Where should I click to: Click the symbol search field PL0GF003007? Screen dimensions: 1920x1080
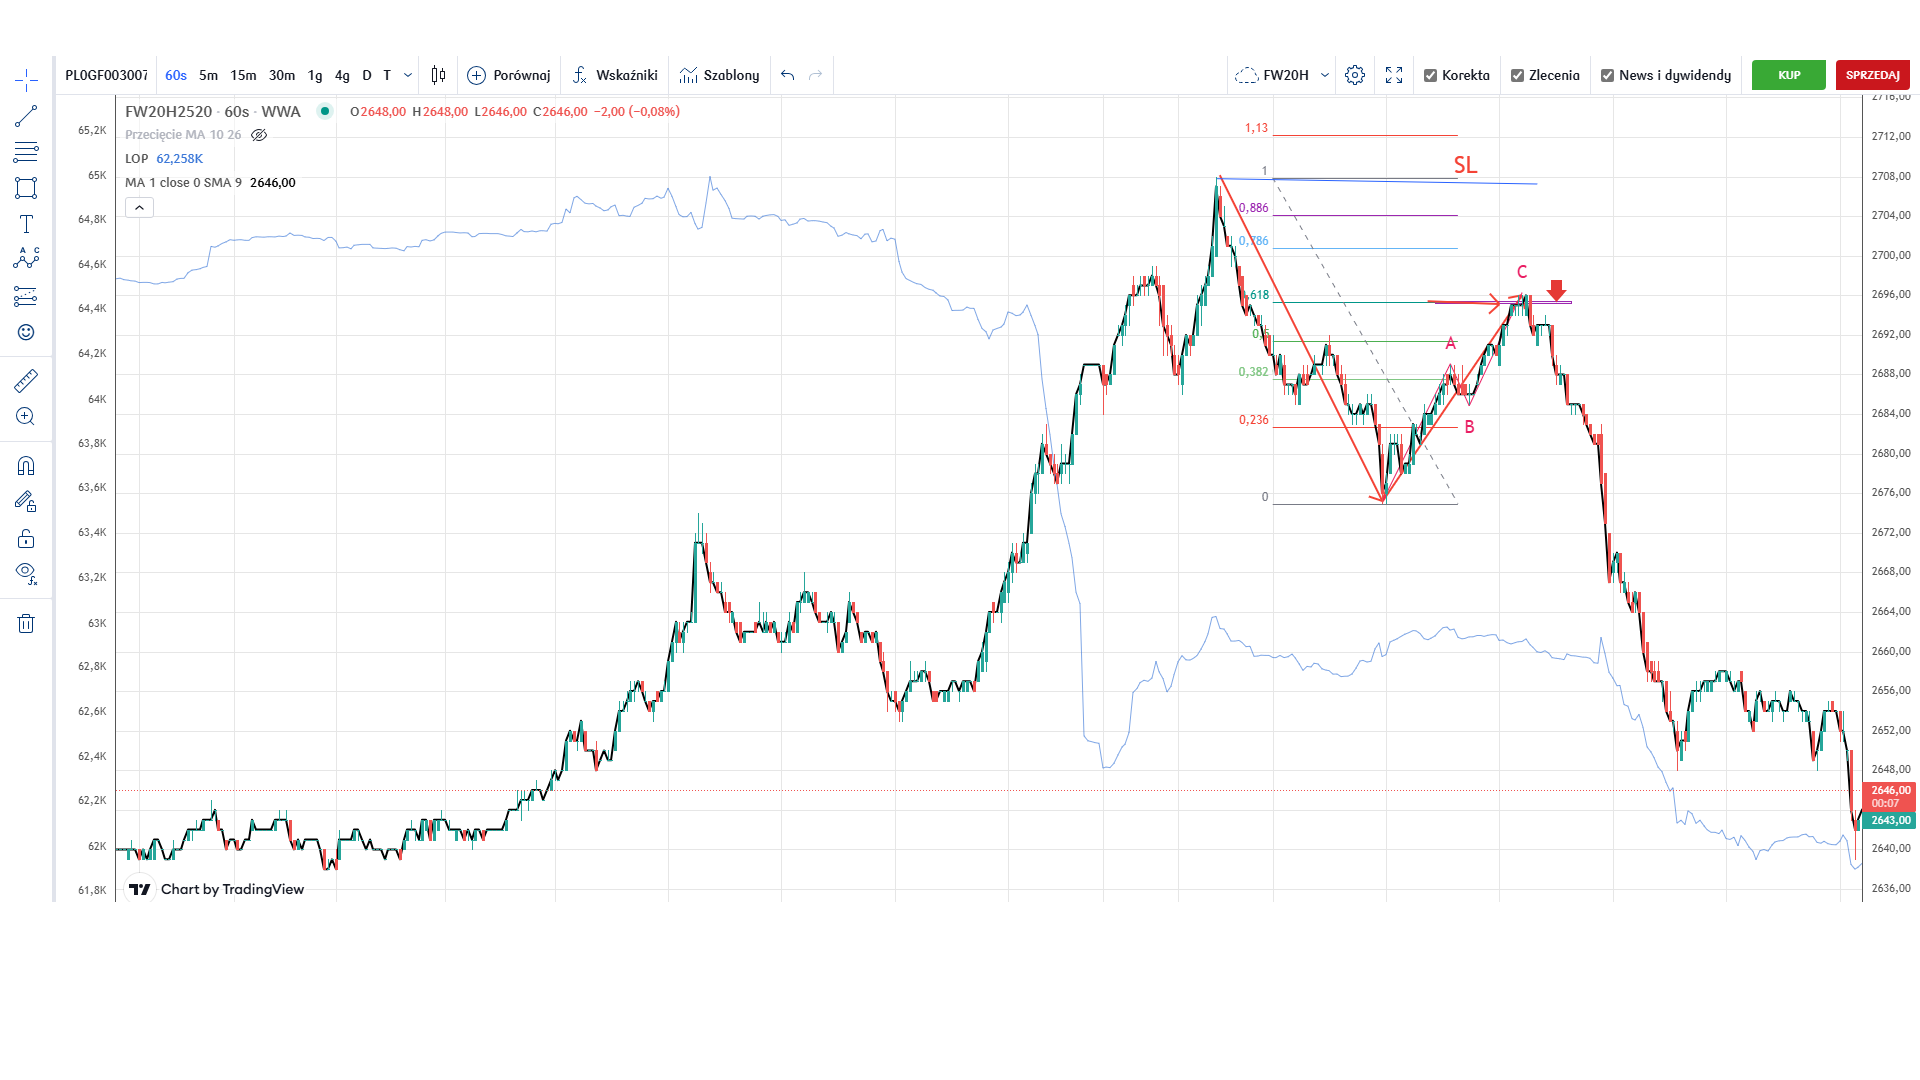(107, 75)
